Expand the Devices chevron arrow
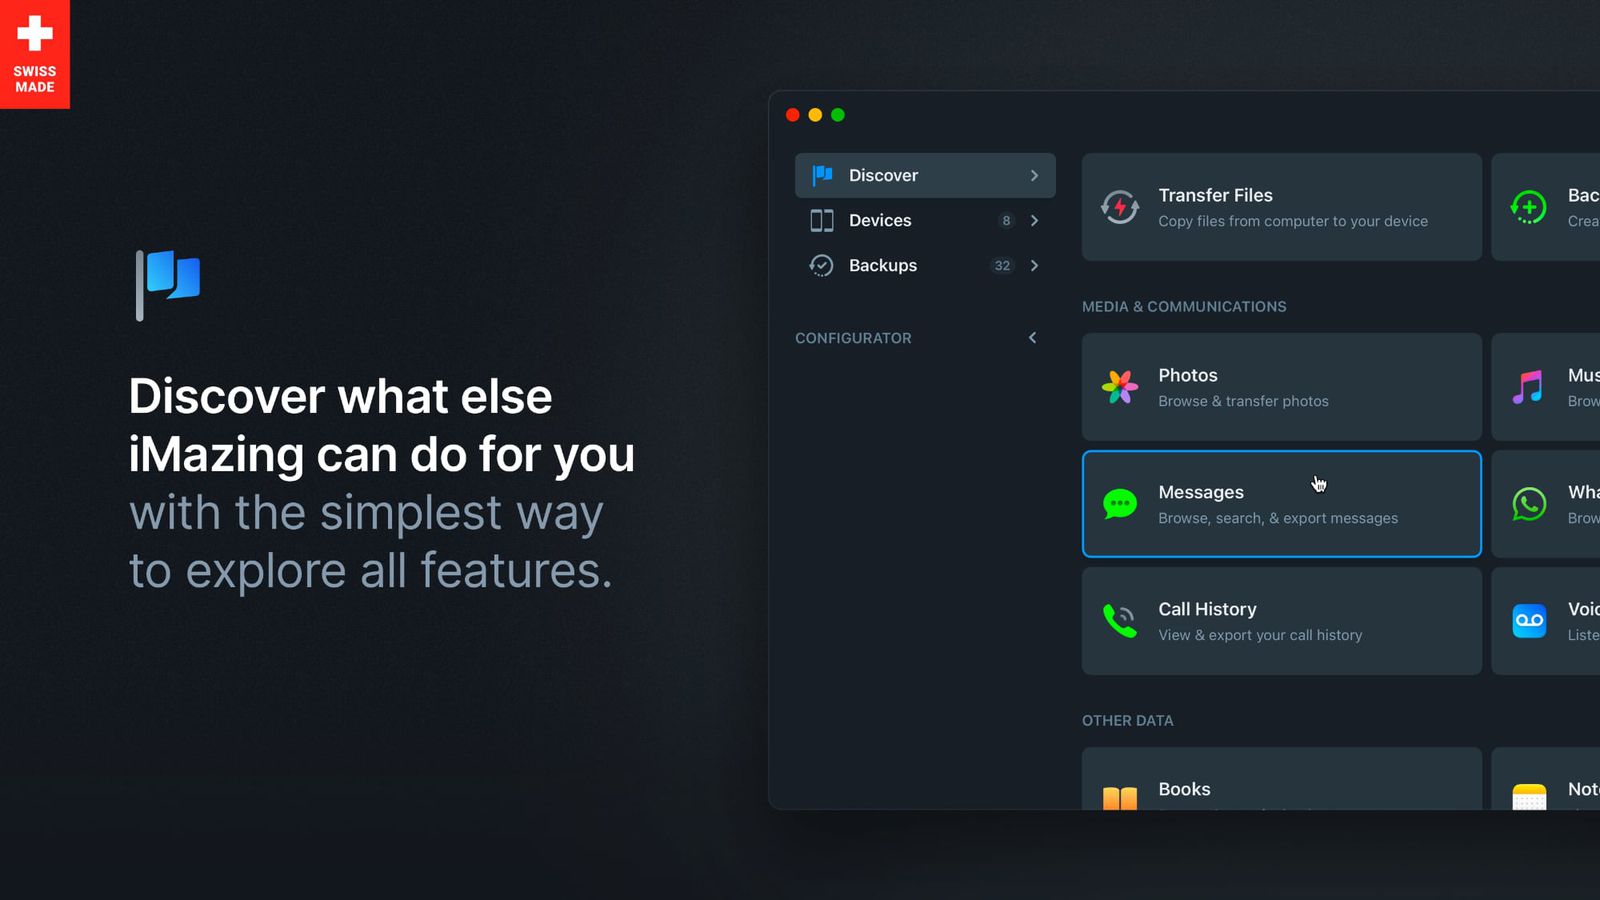This screenshot has width=1600, height=900. [1034, 221]
